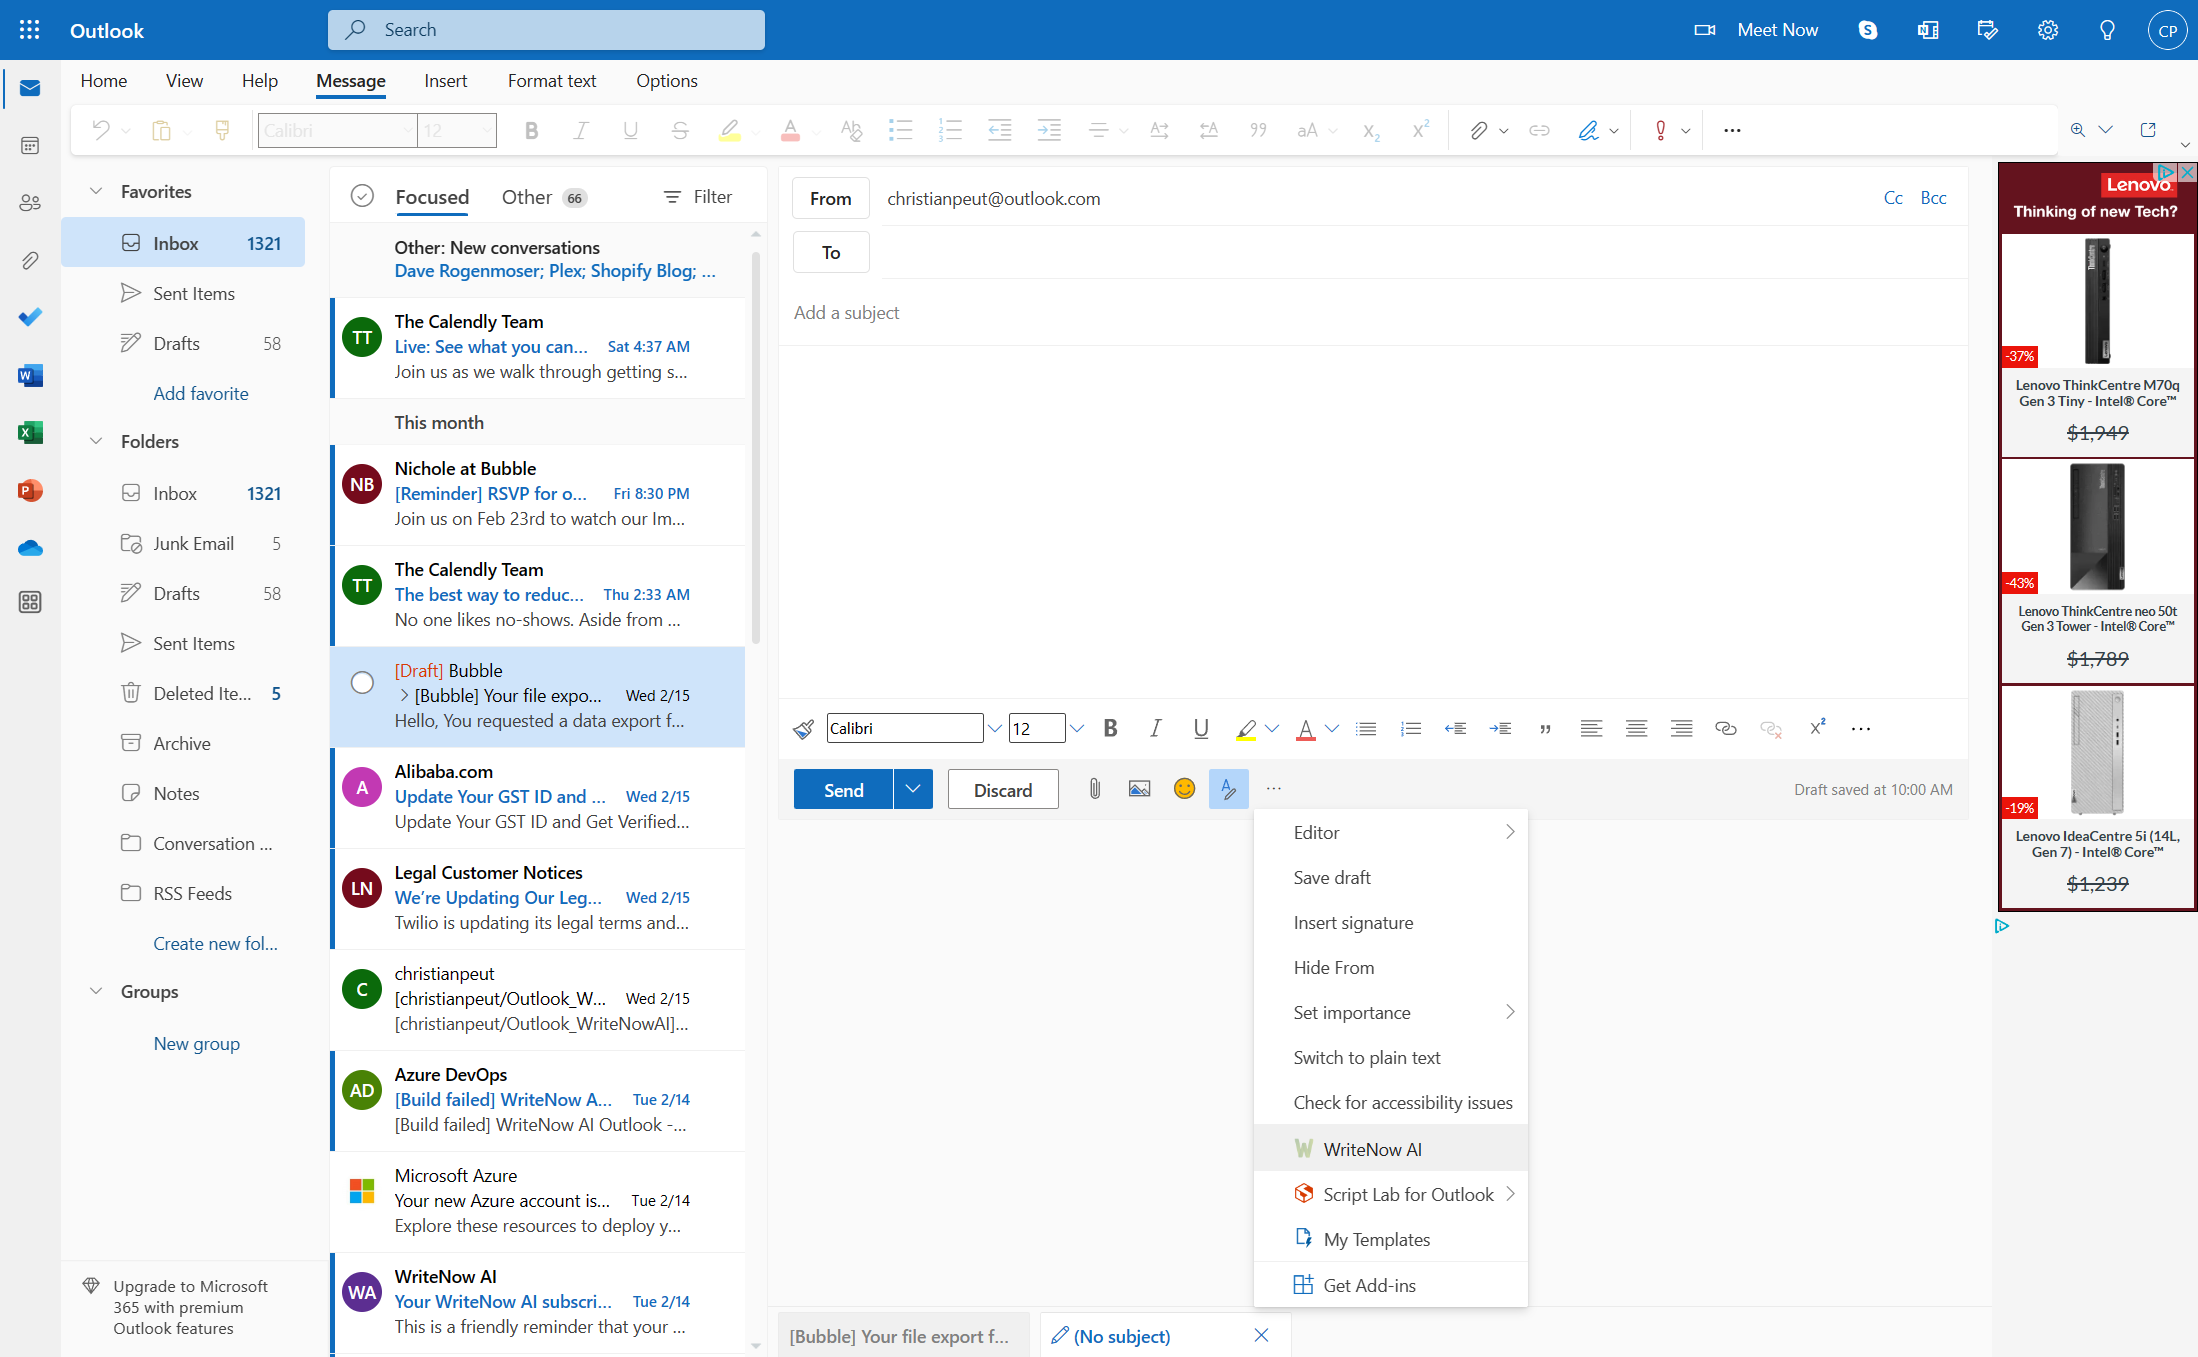Open the Skype icon in header
The image size is (2198, 1357).
point(1868,30)
